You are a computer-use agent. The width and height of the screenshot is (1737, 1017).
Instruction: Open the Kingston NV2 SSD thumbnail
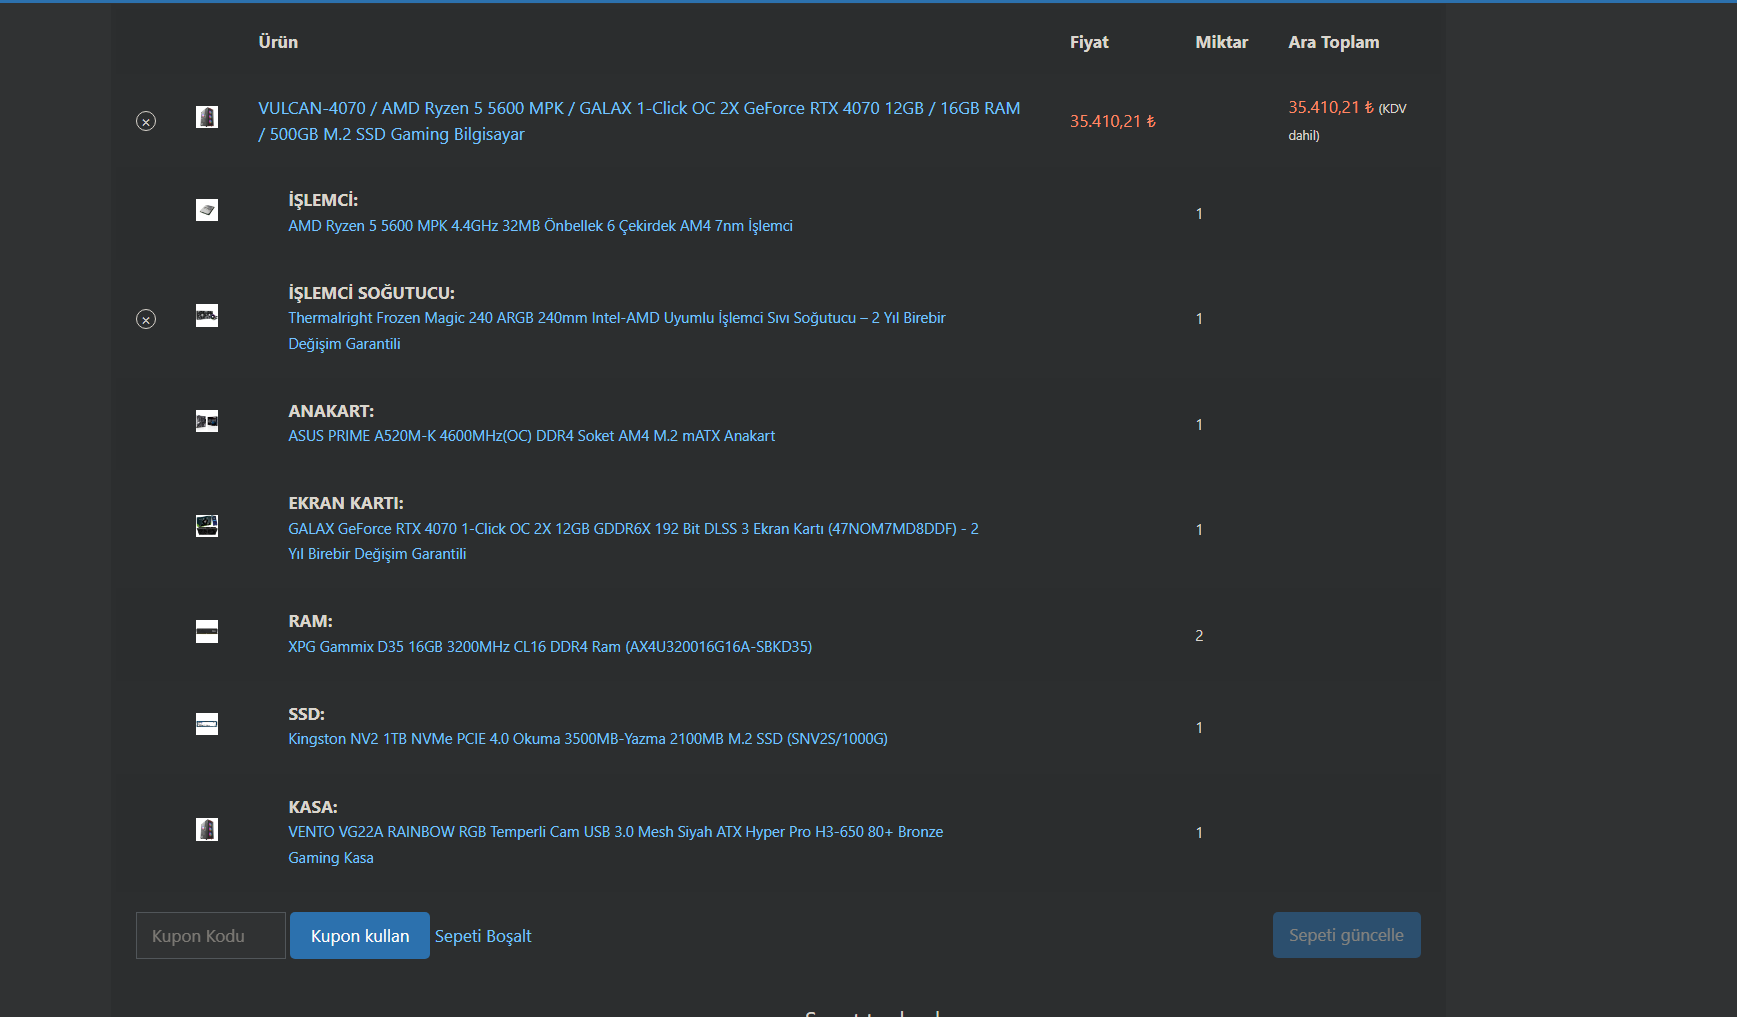click(207, 724)
